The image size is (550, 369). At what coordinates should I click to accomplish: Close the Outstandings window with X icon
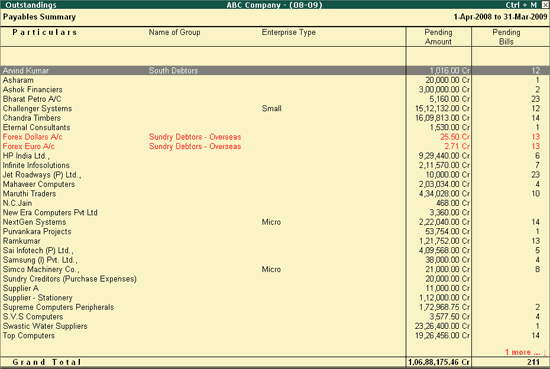click(x=545, y=5)
